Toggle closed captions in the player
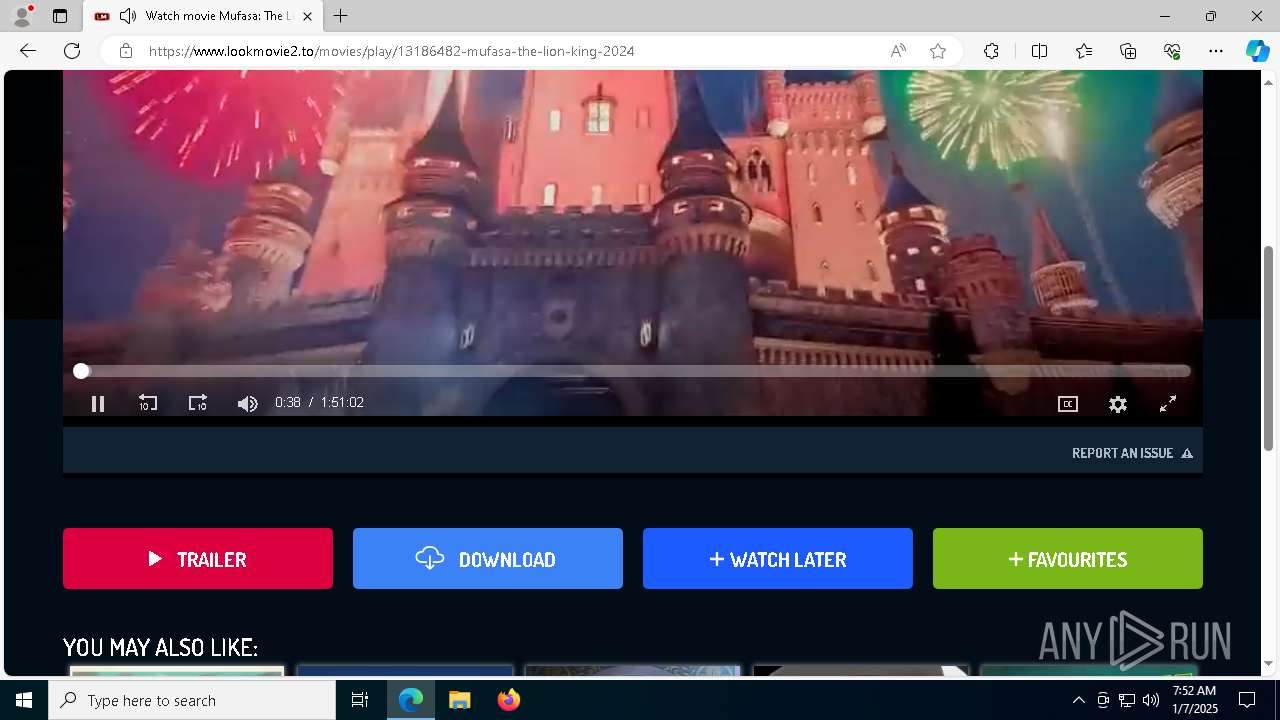The width and height of the screenshot is (1280, 720). [x=1068, y=404]
